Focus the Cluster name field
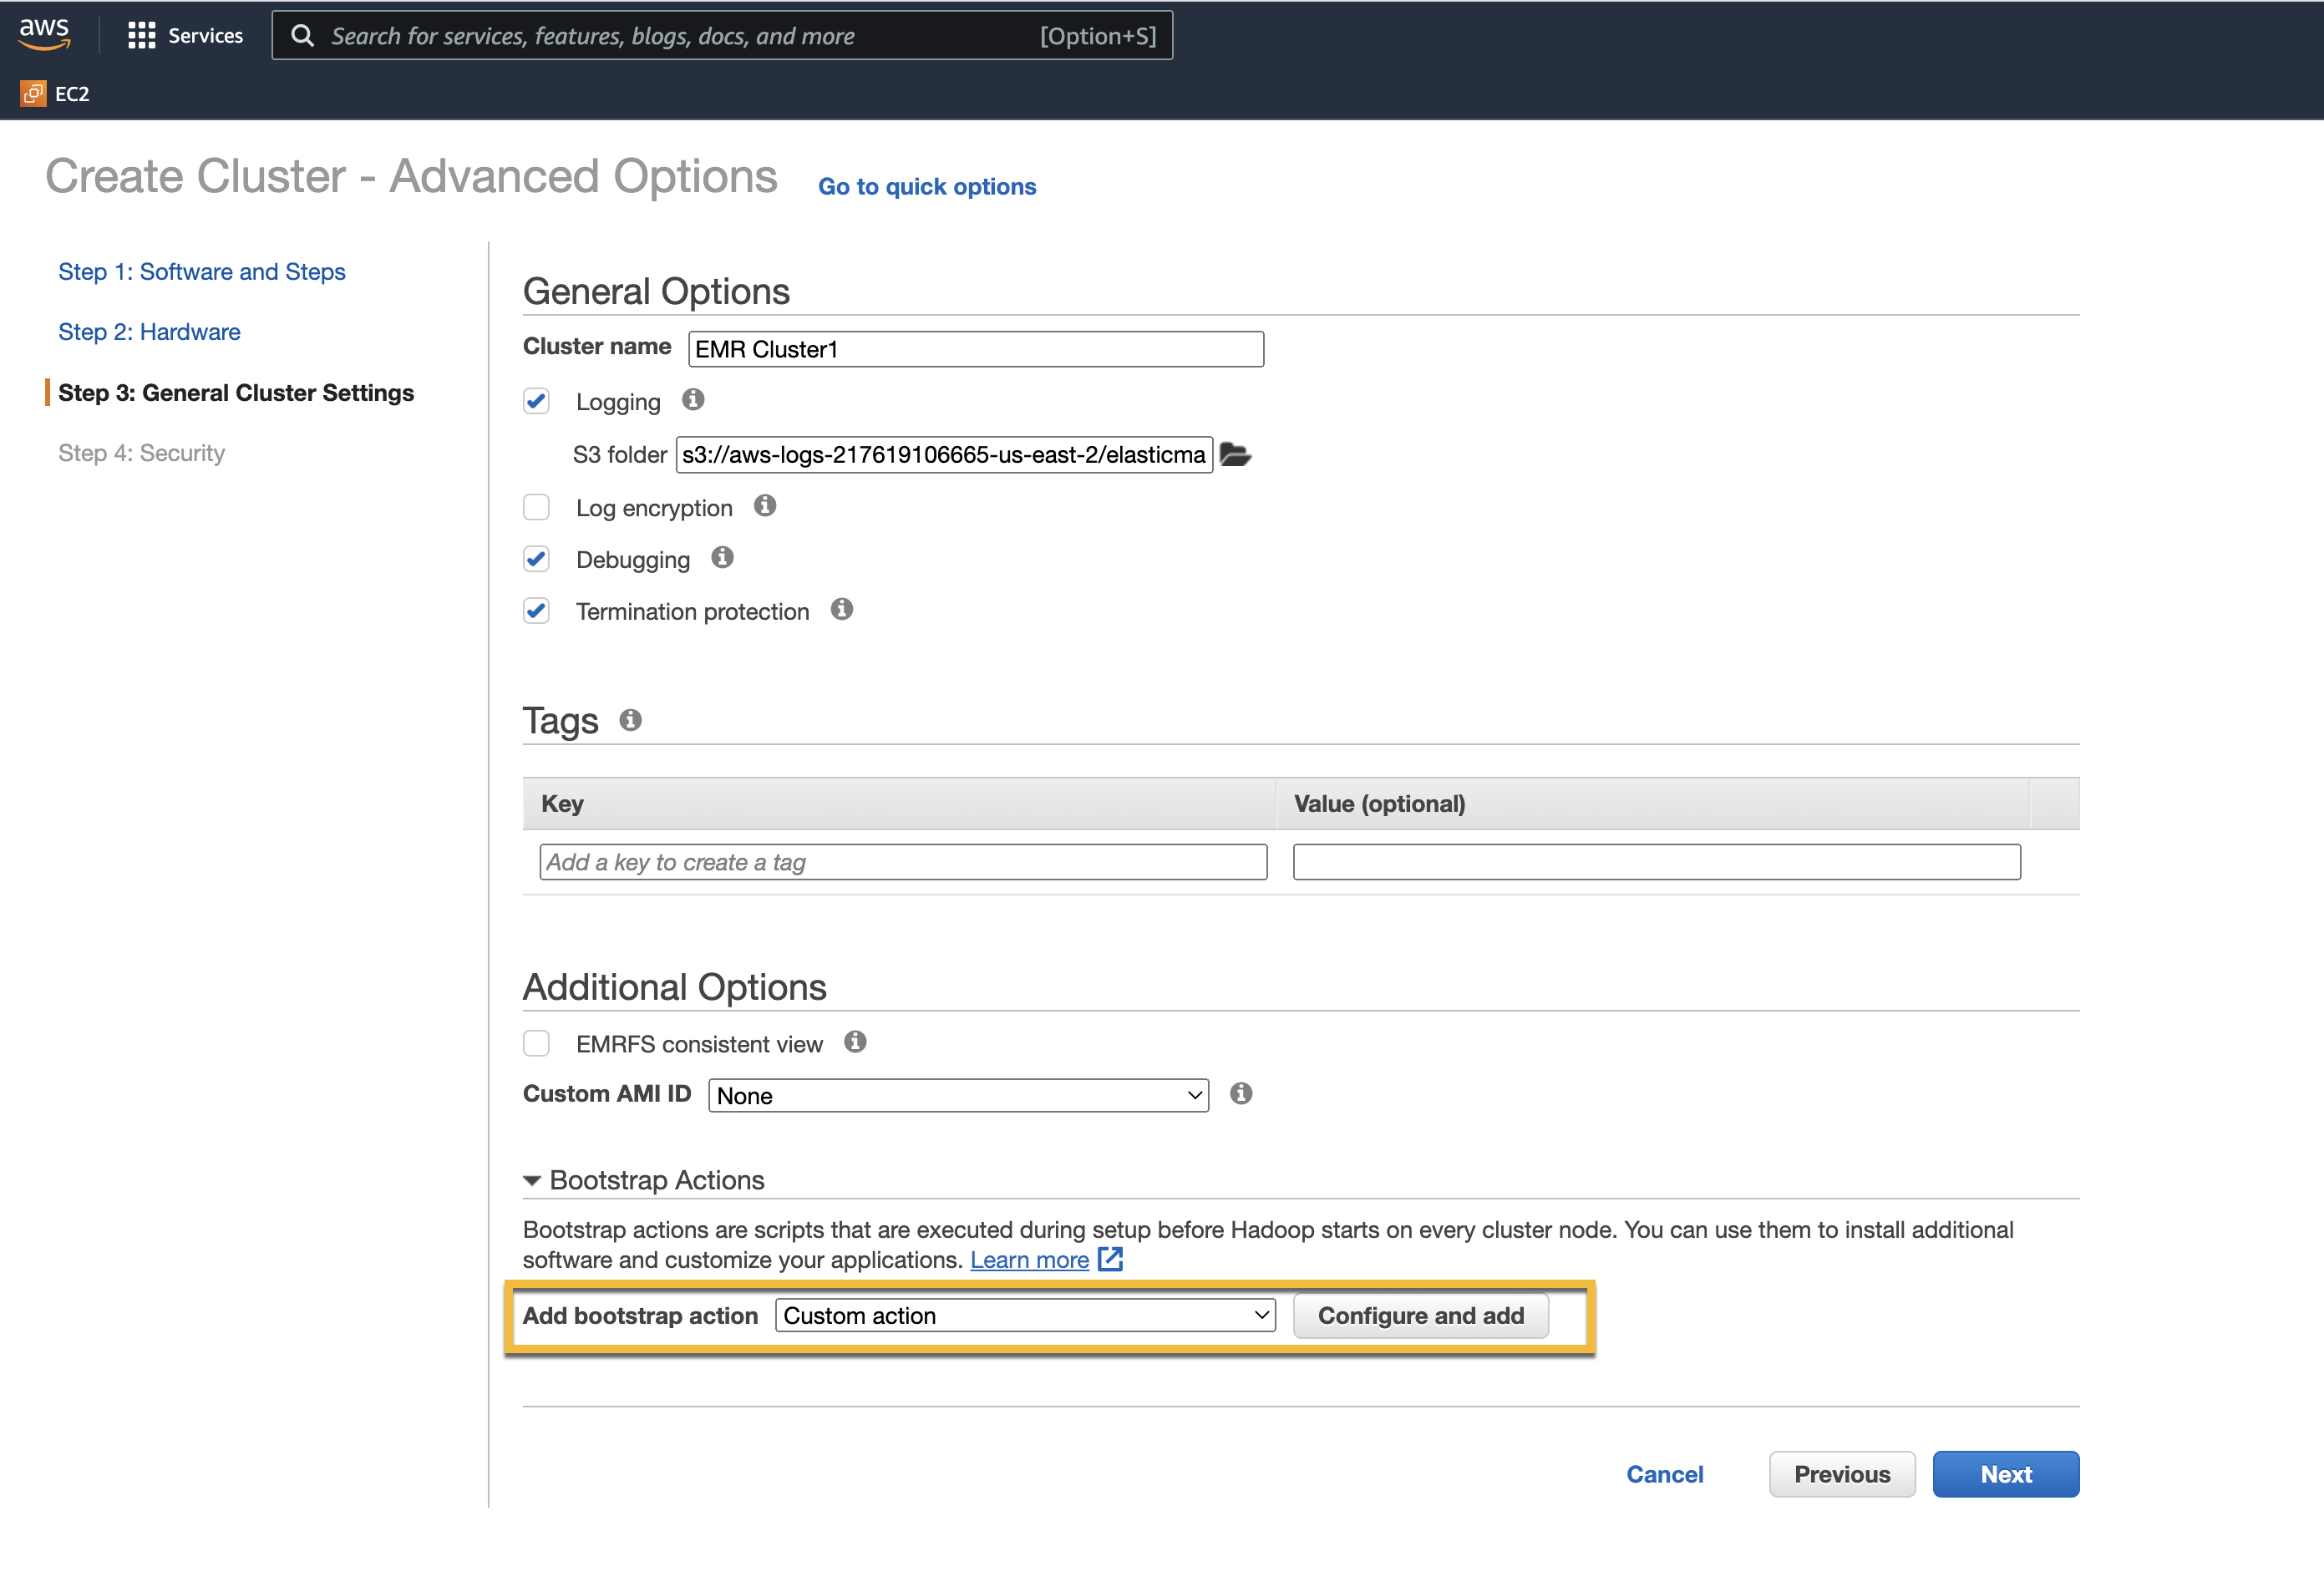This screenshot has width=2324, height=1587. pos(976,349)
